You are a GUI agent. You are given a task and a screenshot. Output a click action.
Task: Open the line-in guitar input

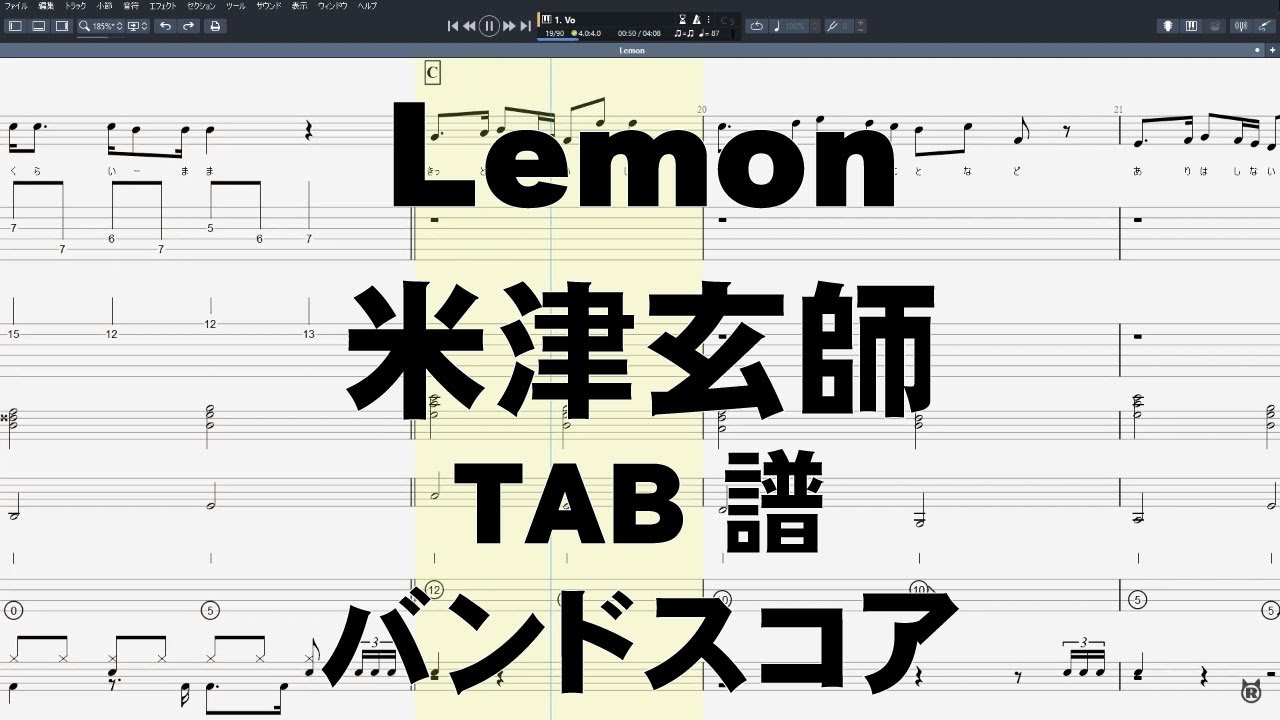click(x=1266, y=26)
